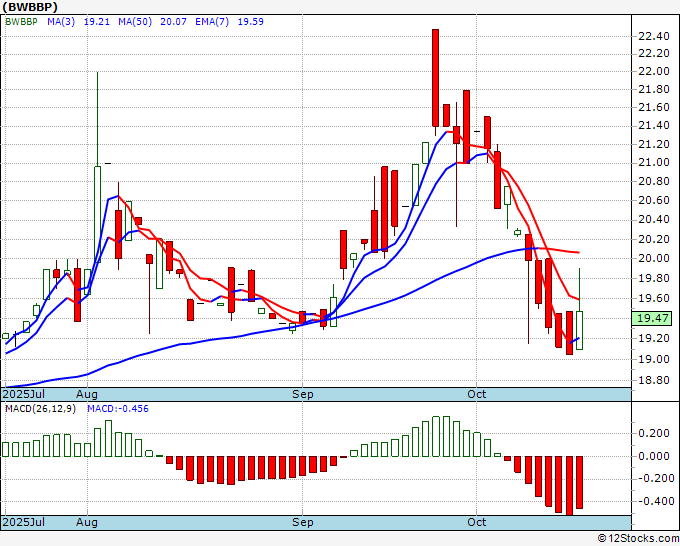Click the EMA(7) value 19.59
The width and height of the screenshot is (680, 546).
pyautogui.click(x=251, y=22)
